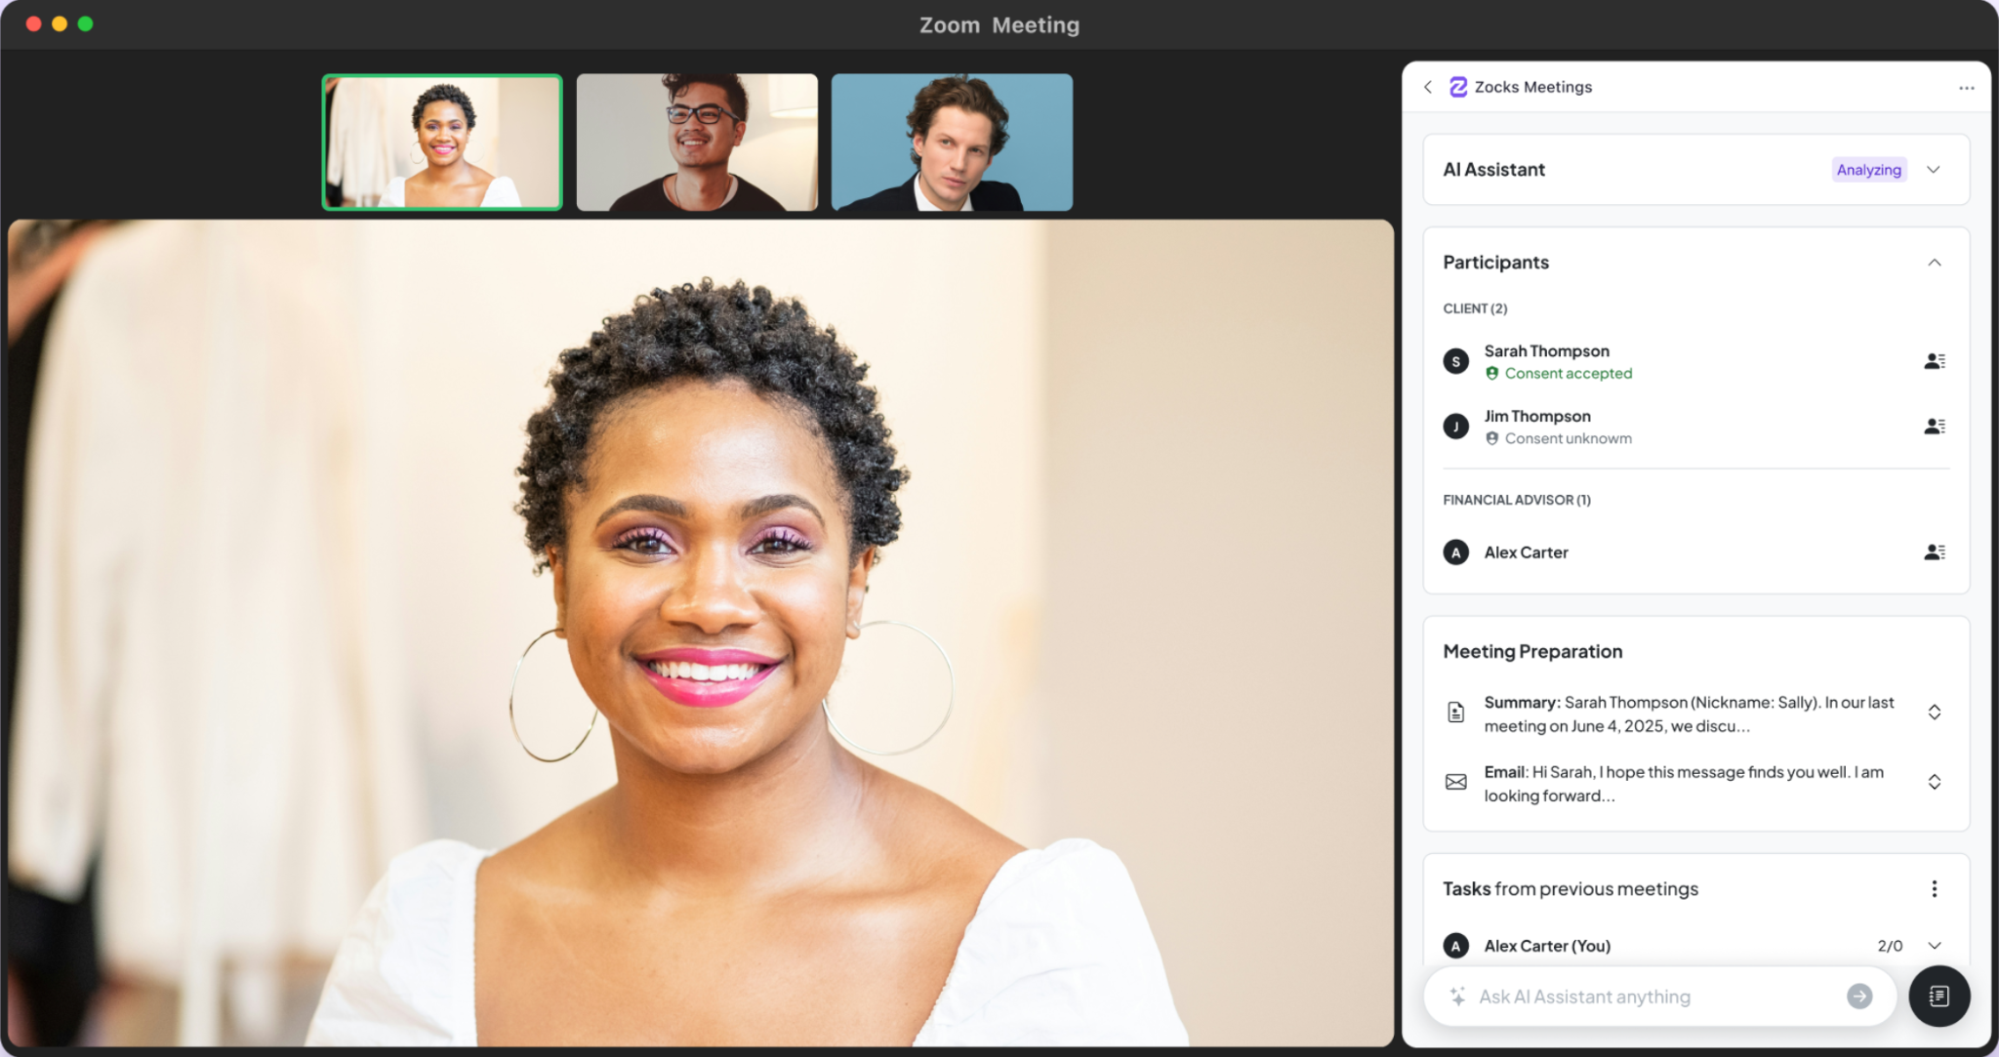Expand Alex Carter (You) task list
Viewport: 1999px width, 1058px height.
click(1934, 946)
